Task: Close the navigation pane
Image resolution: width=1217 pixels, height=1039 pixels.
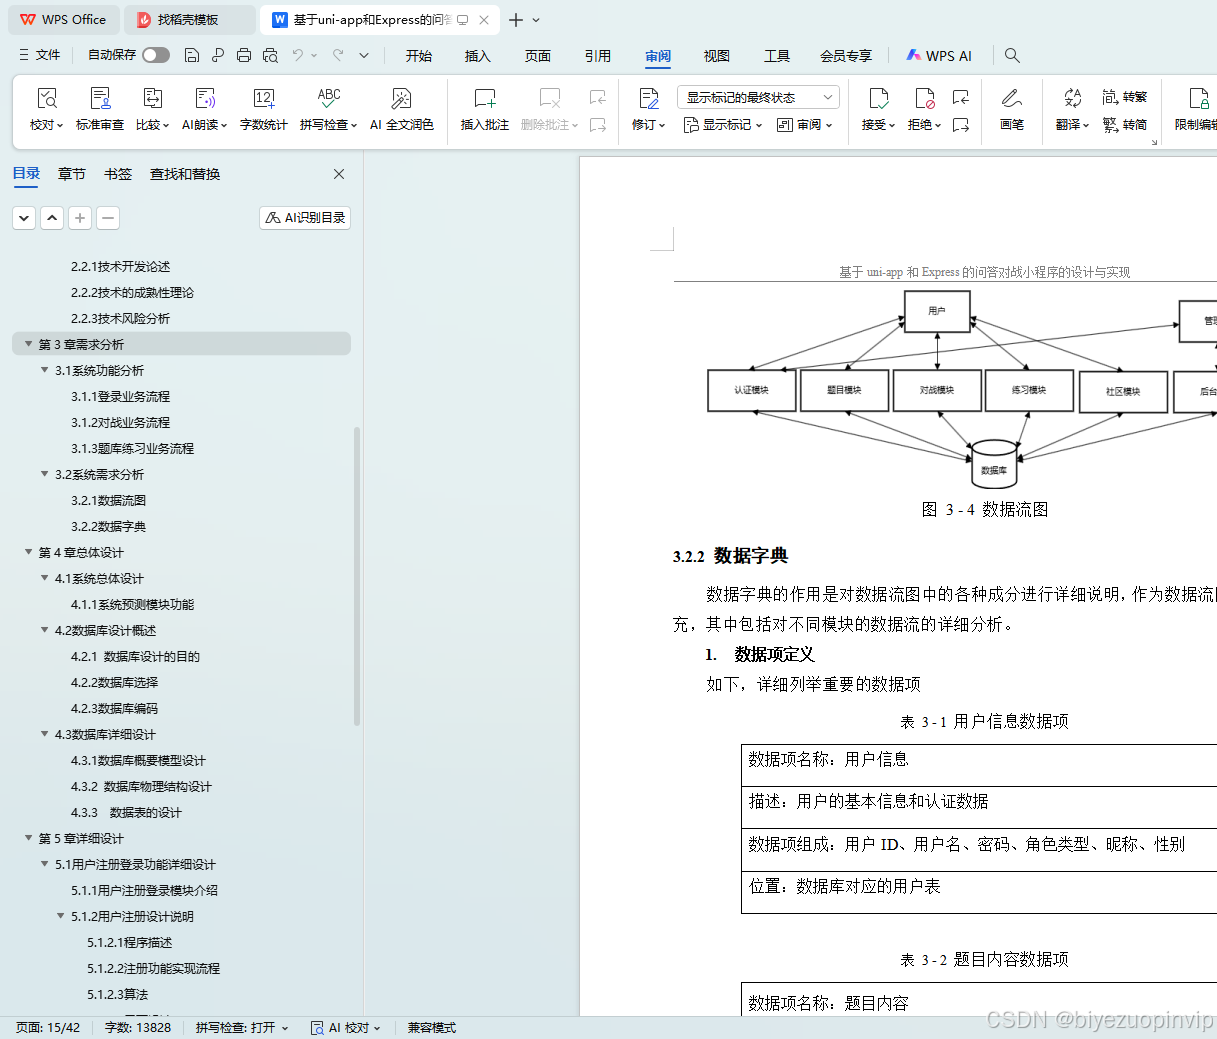Action: point(339,174)
